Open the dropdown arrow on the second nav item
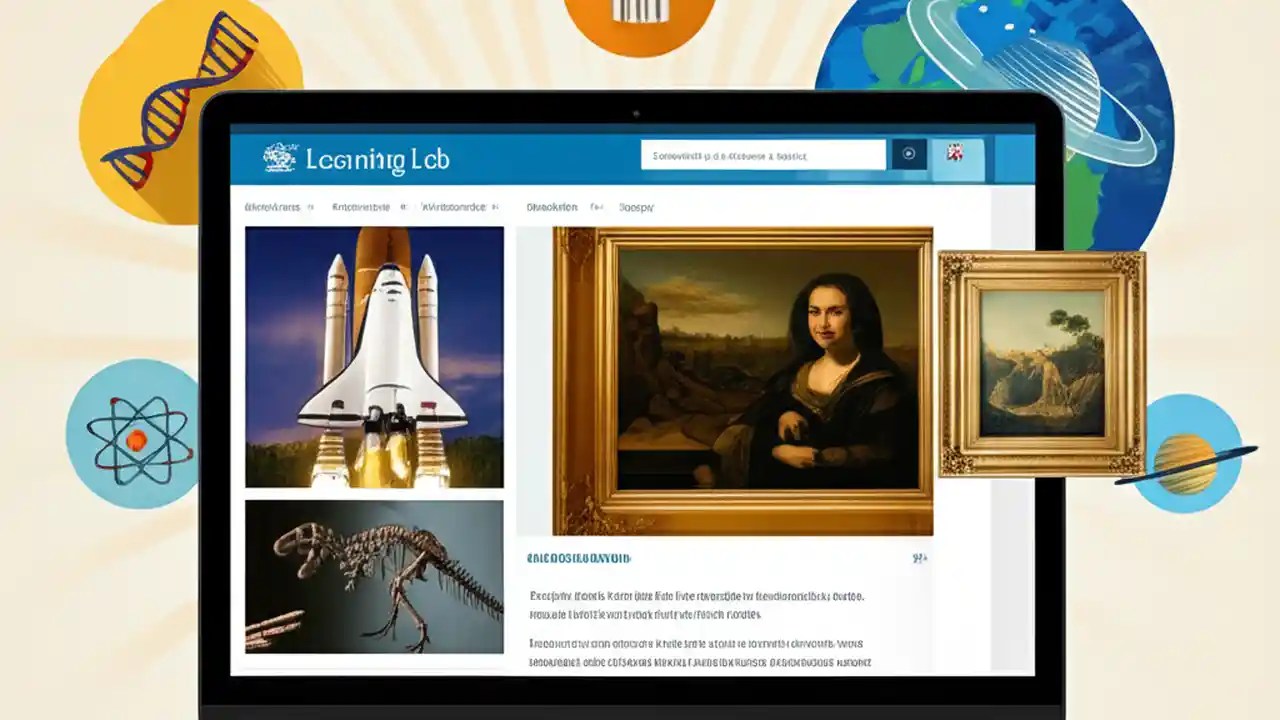Screen dimensions: 1280x720 pyautogui.click(x=400, y=206)
